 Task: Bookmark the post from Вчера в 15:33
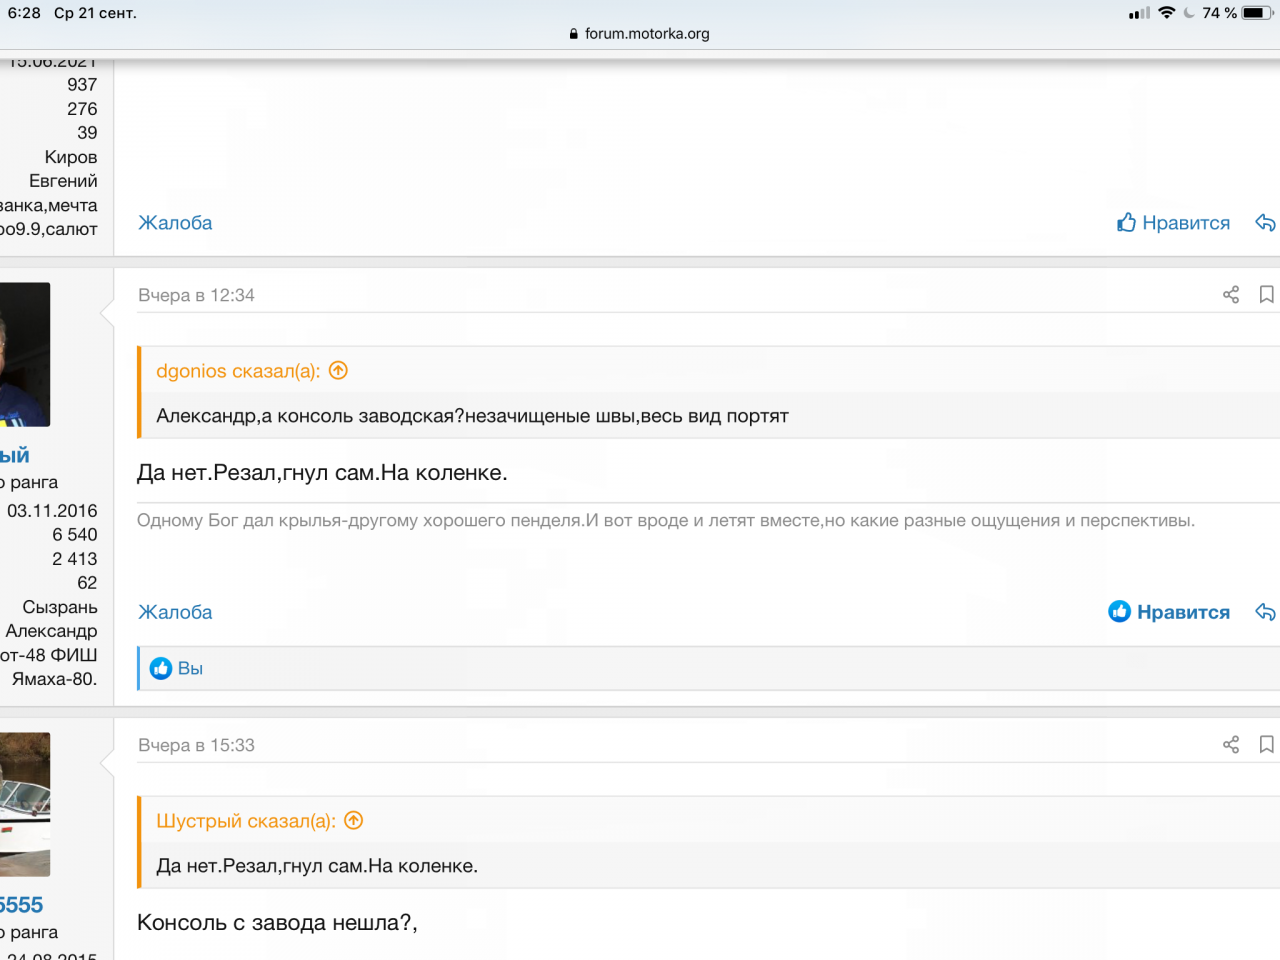[1266, 745]
